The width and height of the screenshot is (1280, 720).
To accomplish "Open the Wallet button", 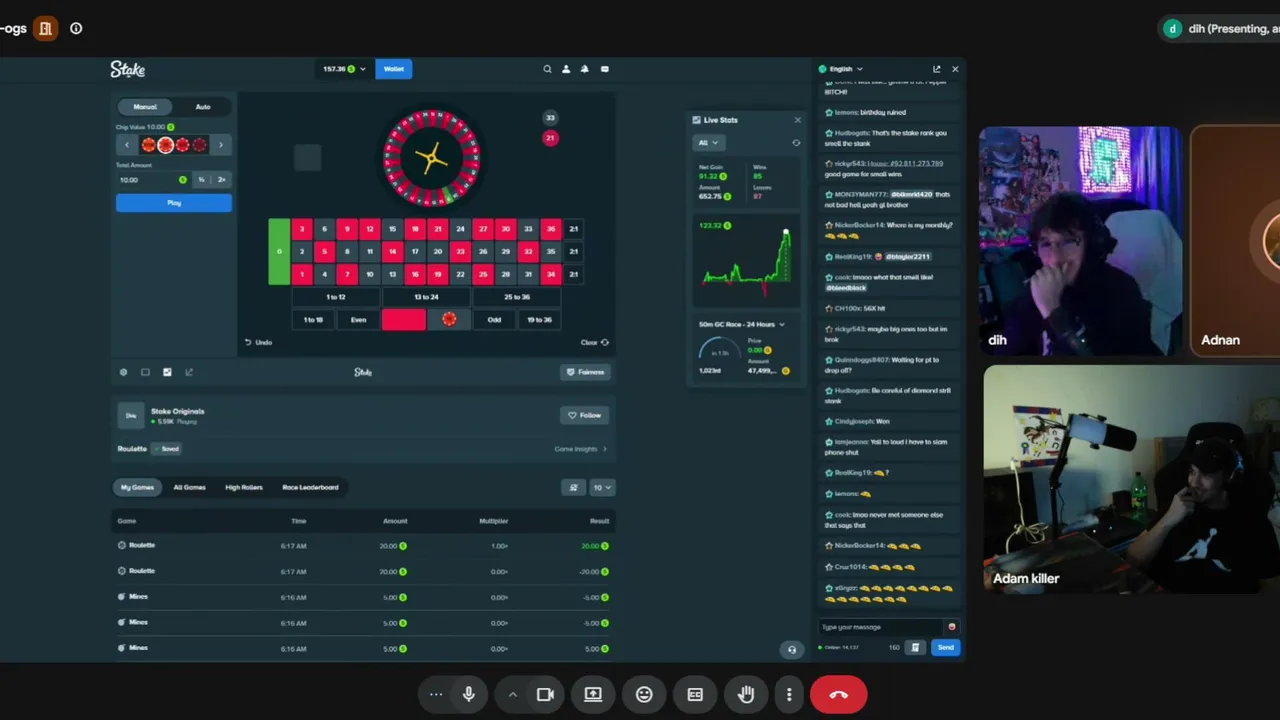I will (394, 69).
